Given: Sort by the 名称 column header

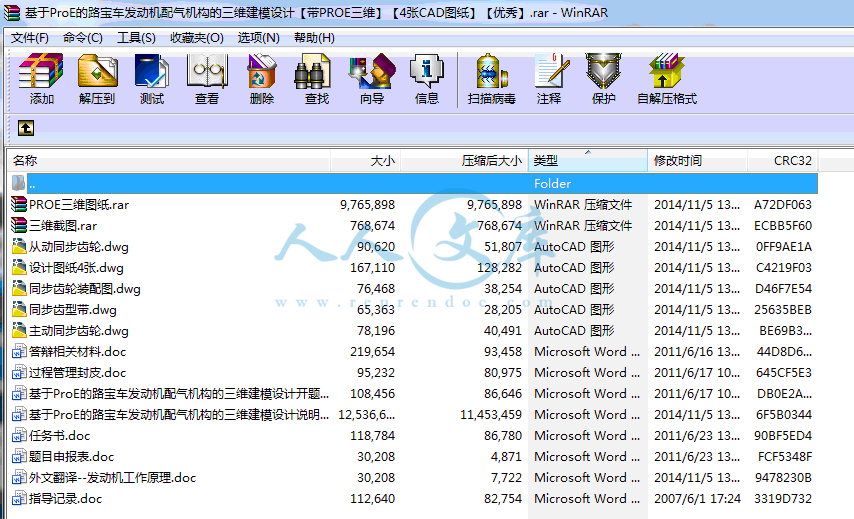Looking at the screenshot, I should coord(169,161).
